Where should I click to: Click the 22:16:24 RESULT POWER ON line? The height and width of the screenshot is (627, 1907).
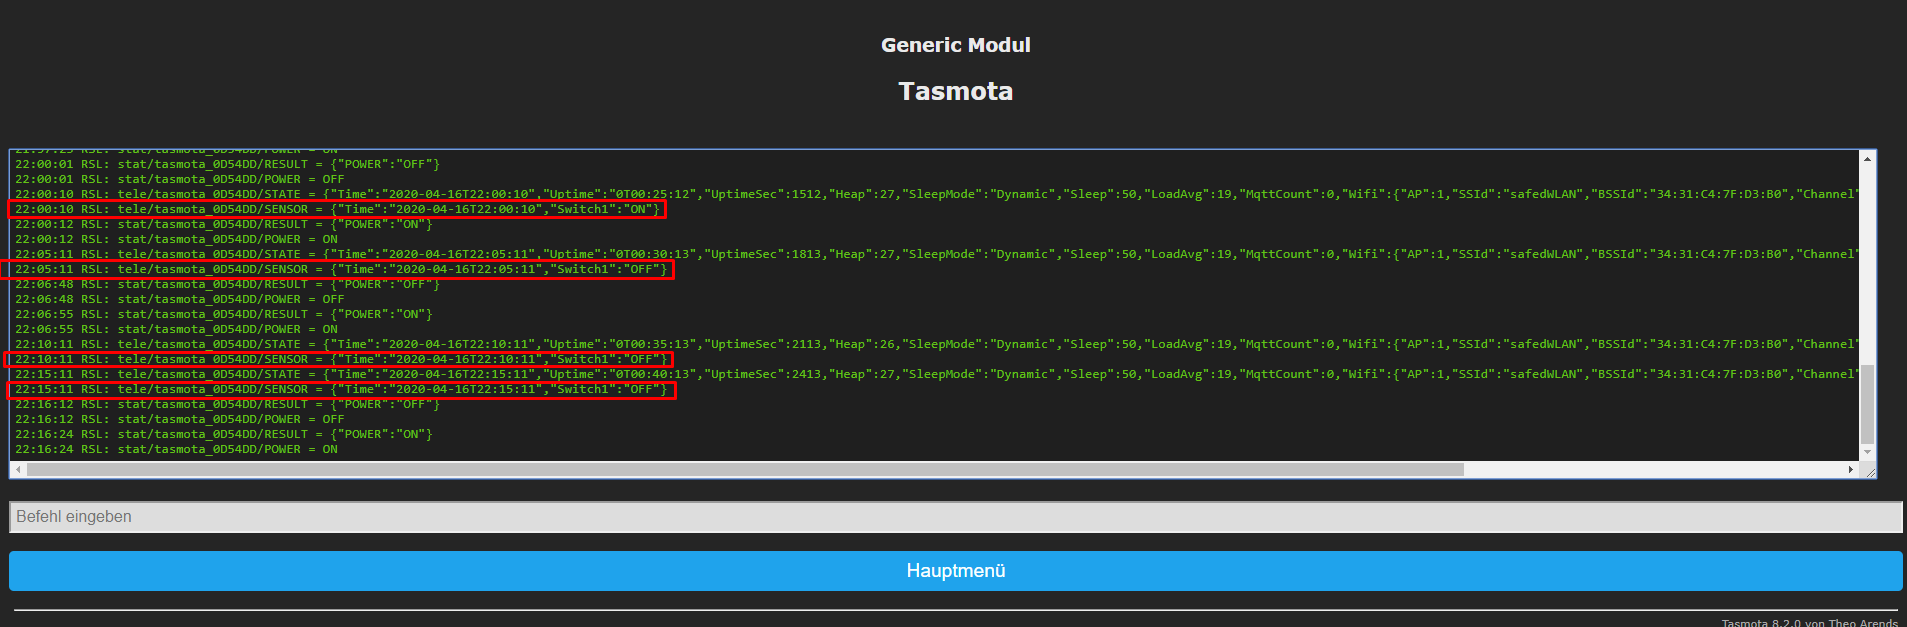coord(223,434)
